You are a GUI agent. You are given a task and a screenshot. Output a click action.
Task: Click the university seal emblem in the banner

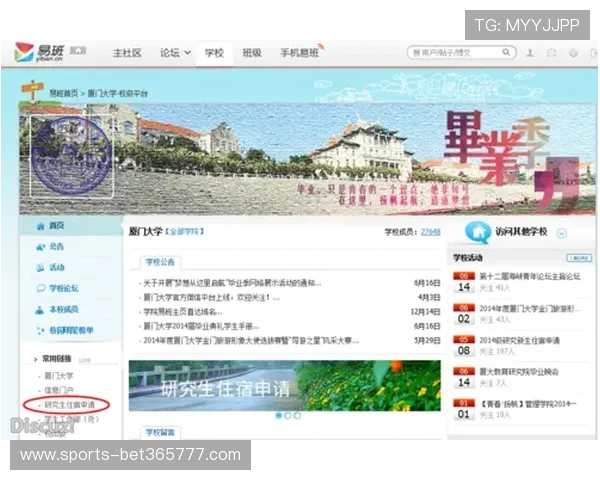[71, 156]
